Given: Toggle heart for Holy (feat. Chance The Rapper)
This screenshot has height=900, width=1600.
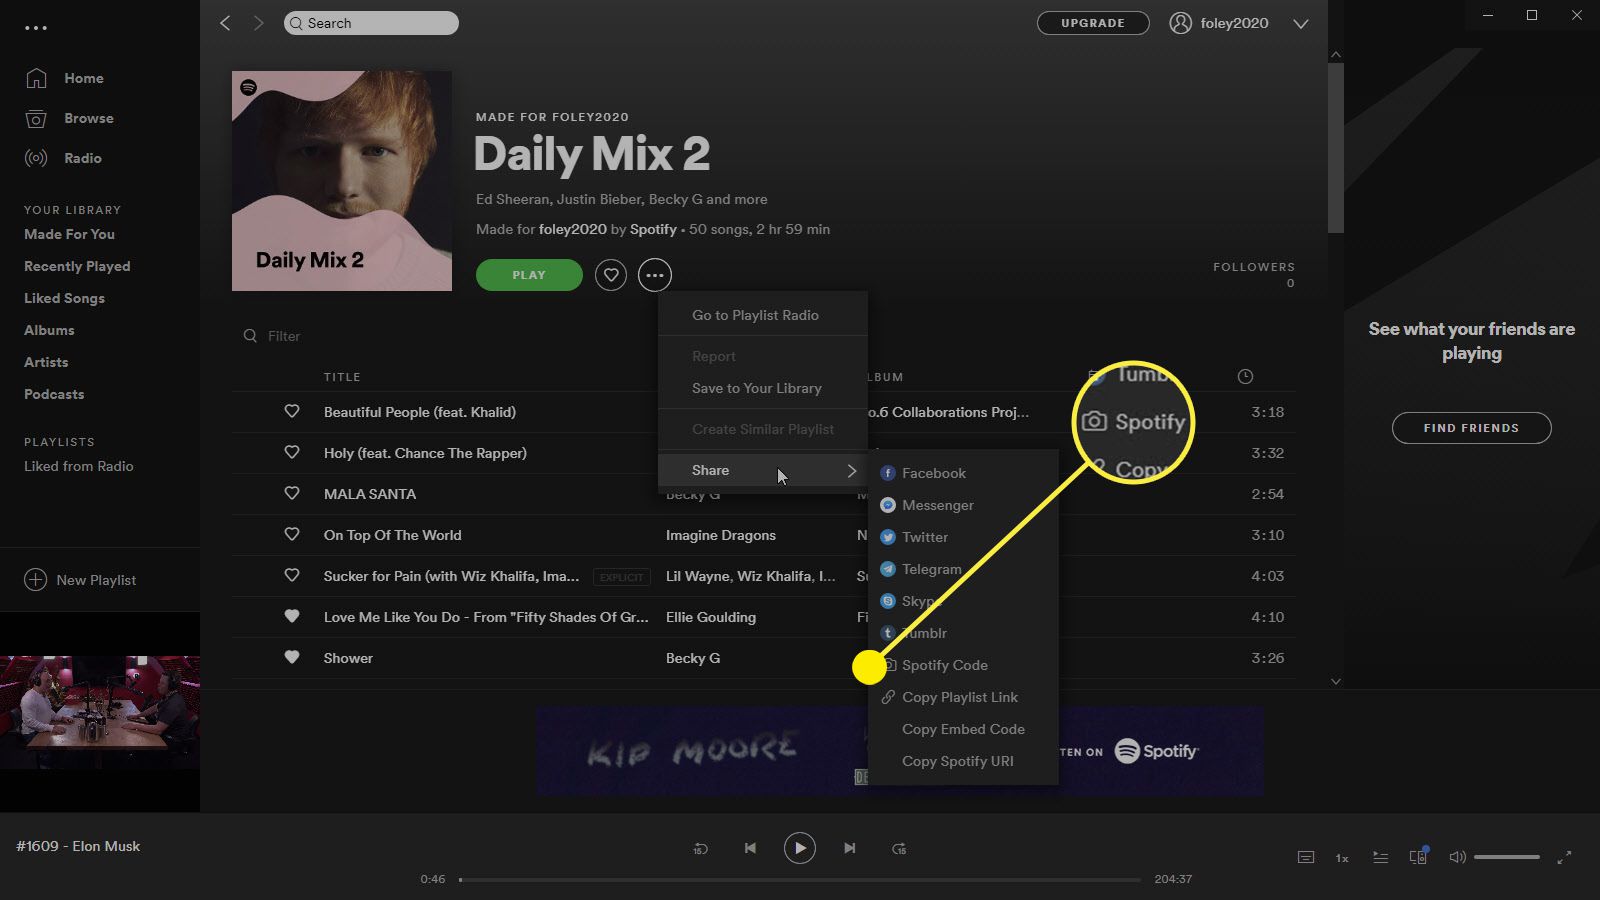Looking at the screenshot, I should point(292,452).
